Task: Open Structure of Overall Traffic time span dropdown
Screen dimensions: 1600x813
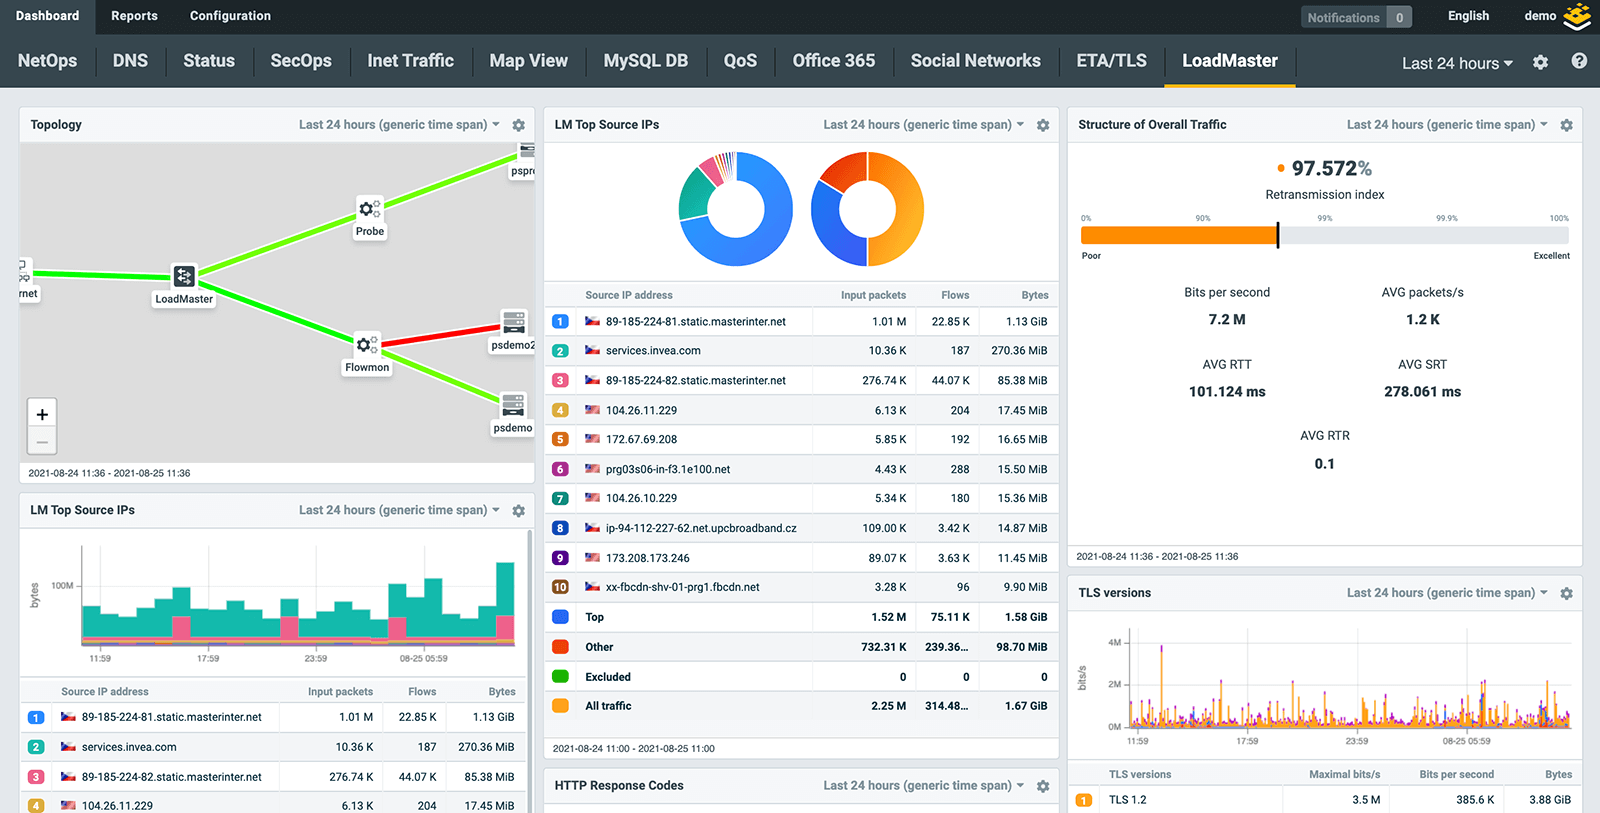Action: coord(1447,125)
